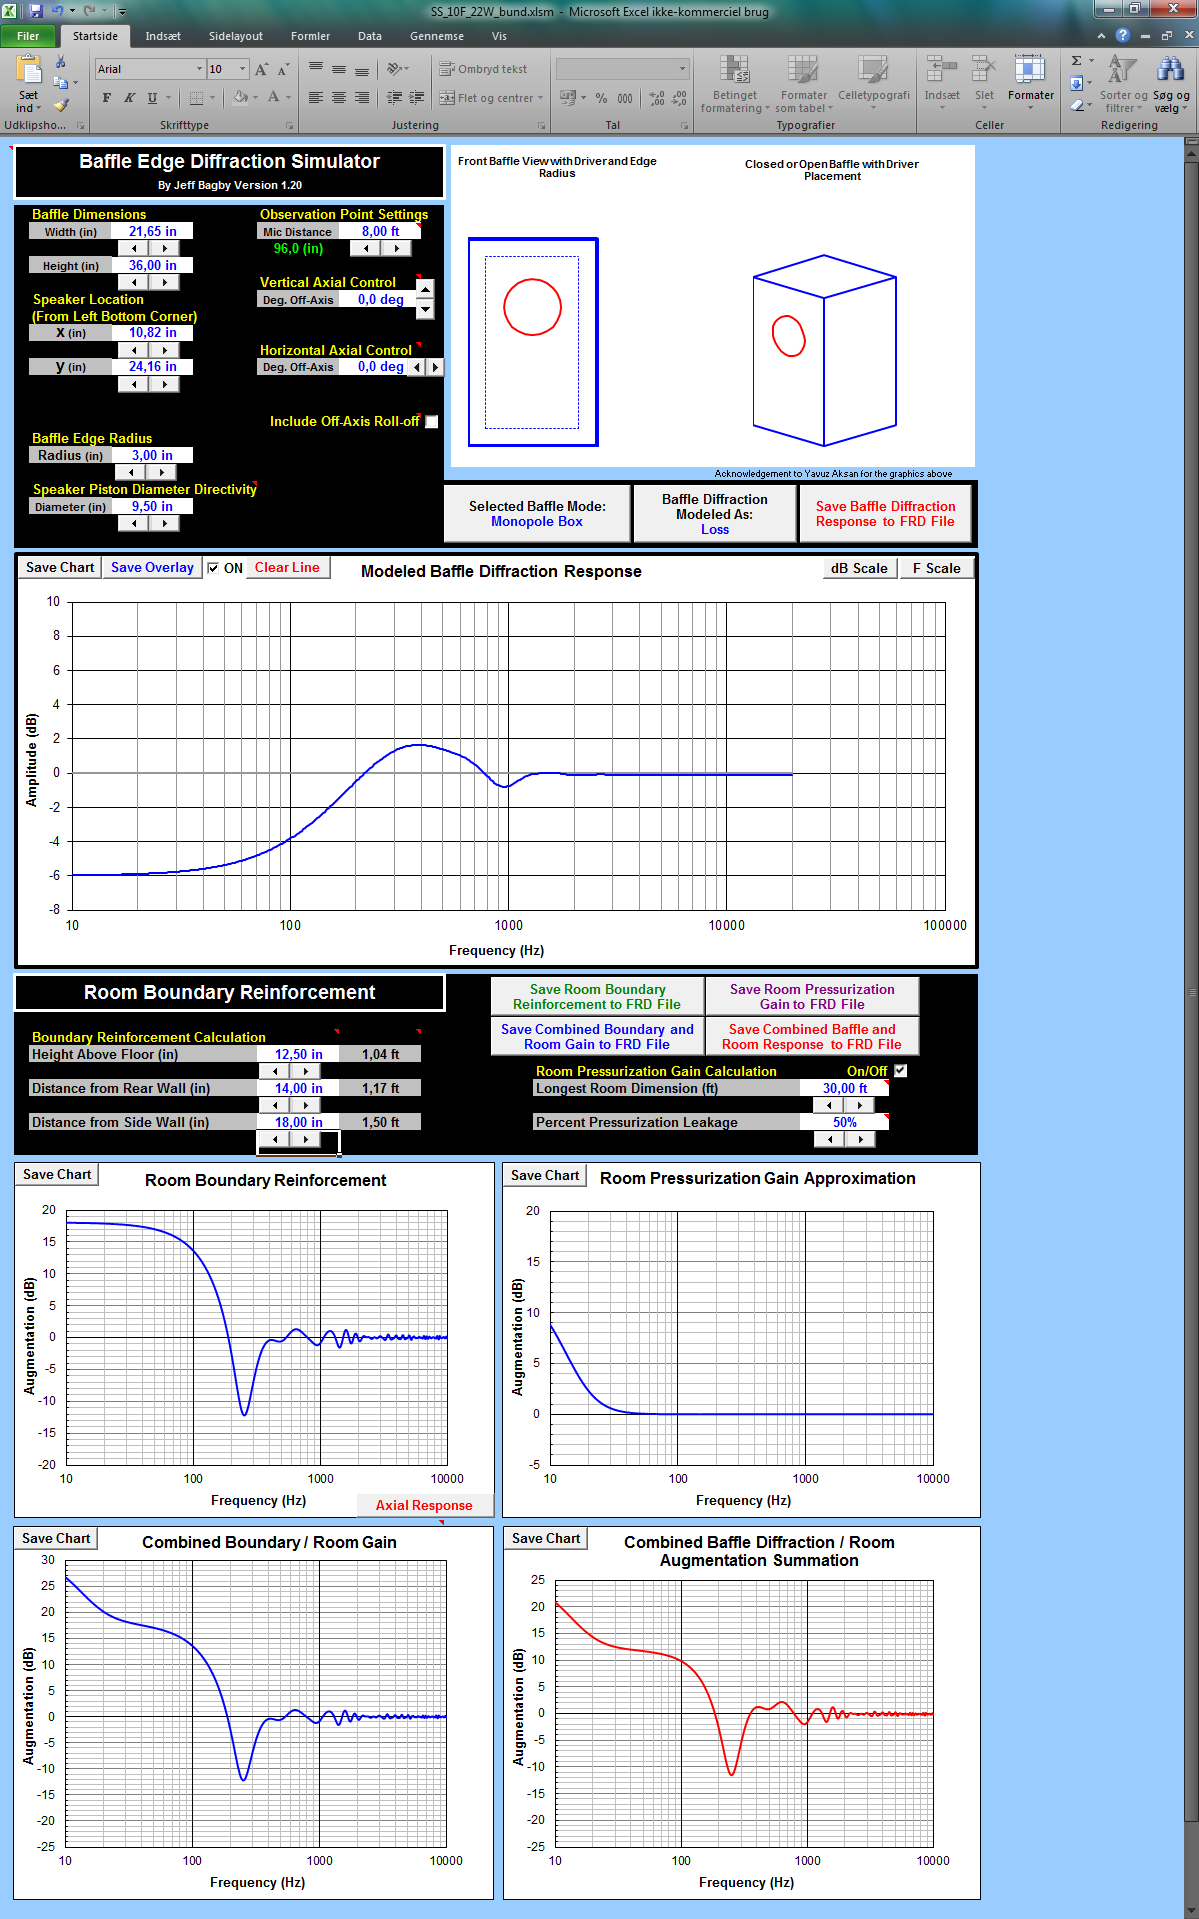
Task: Click the Clear Line button
Action: point(287,567)
